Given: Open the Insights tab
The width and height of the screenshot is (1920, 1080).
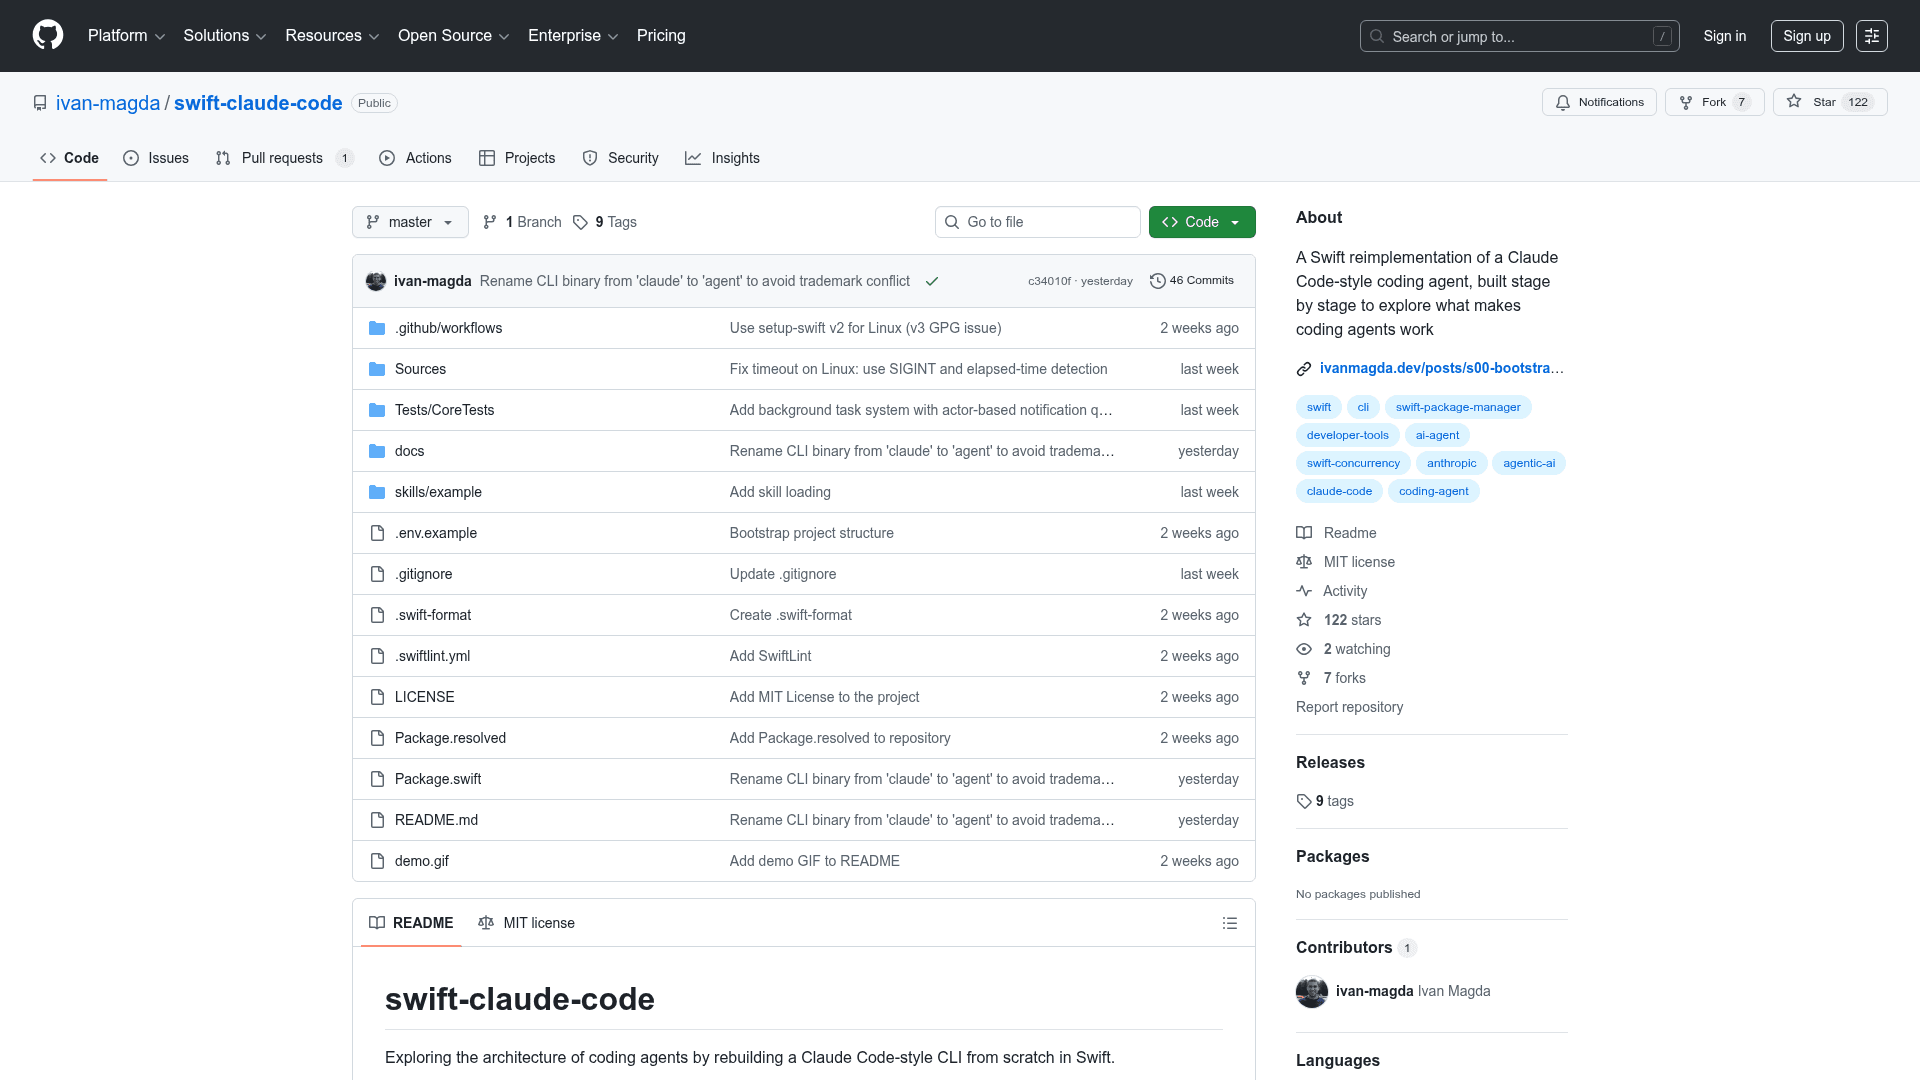Looking at the screenshot, I should [x=722, y=158].
